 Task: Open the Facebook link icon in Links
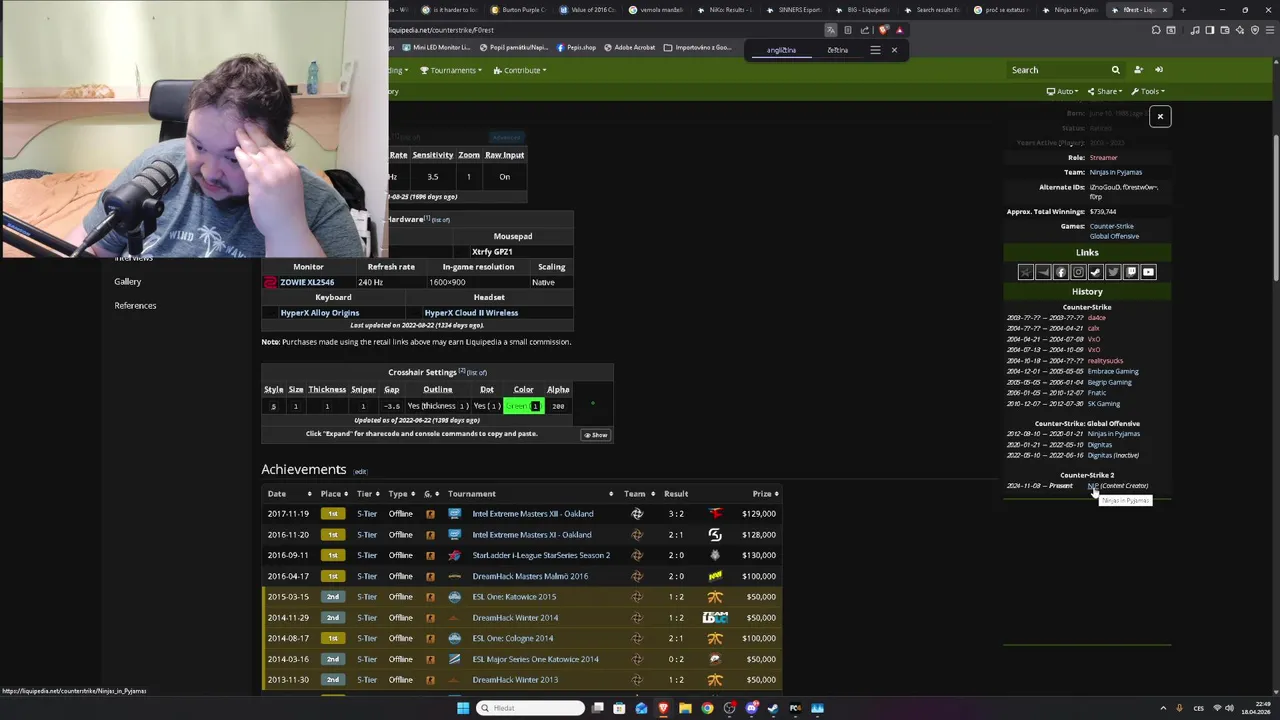(x=1061, y=272)
